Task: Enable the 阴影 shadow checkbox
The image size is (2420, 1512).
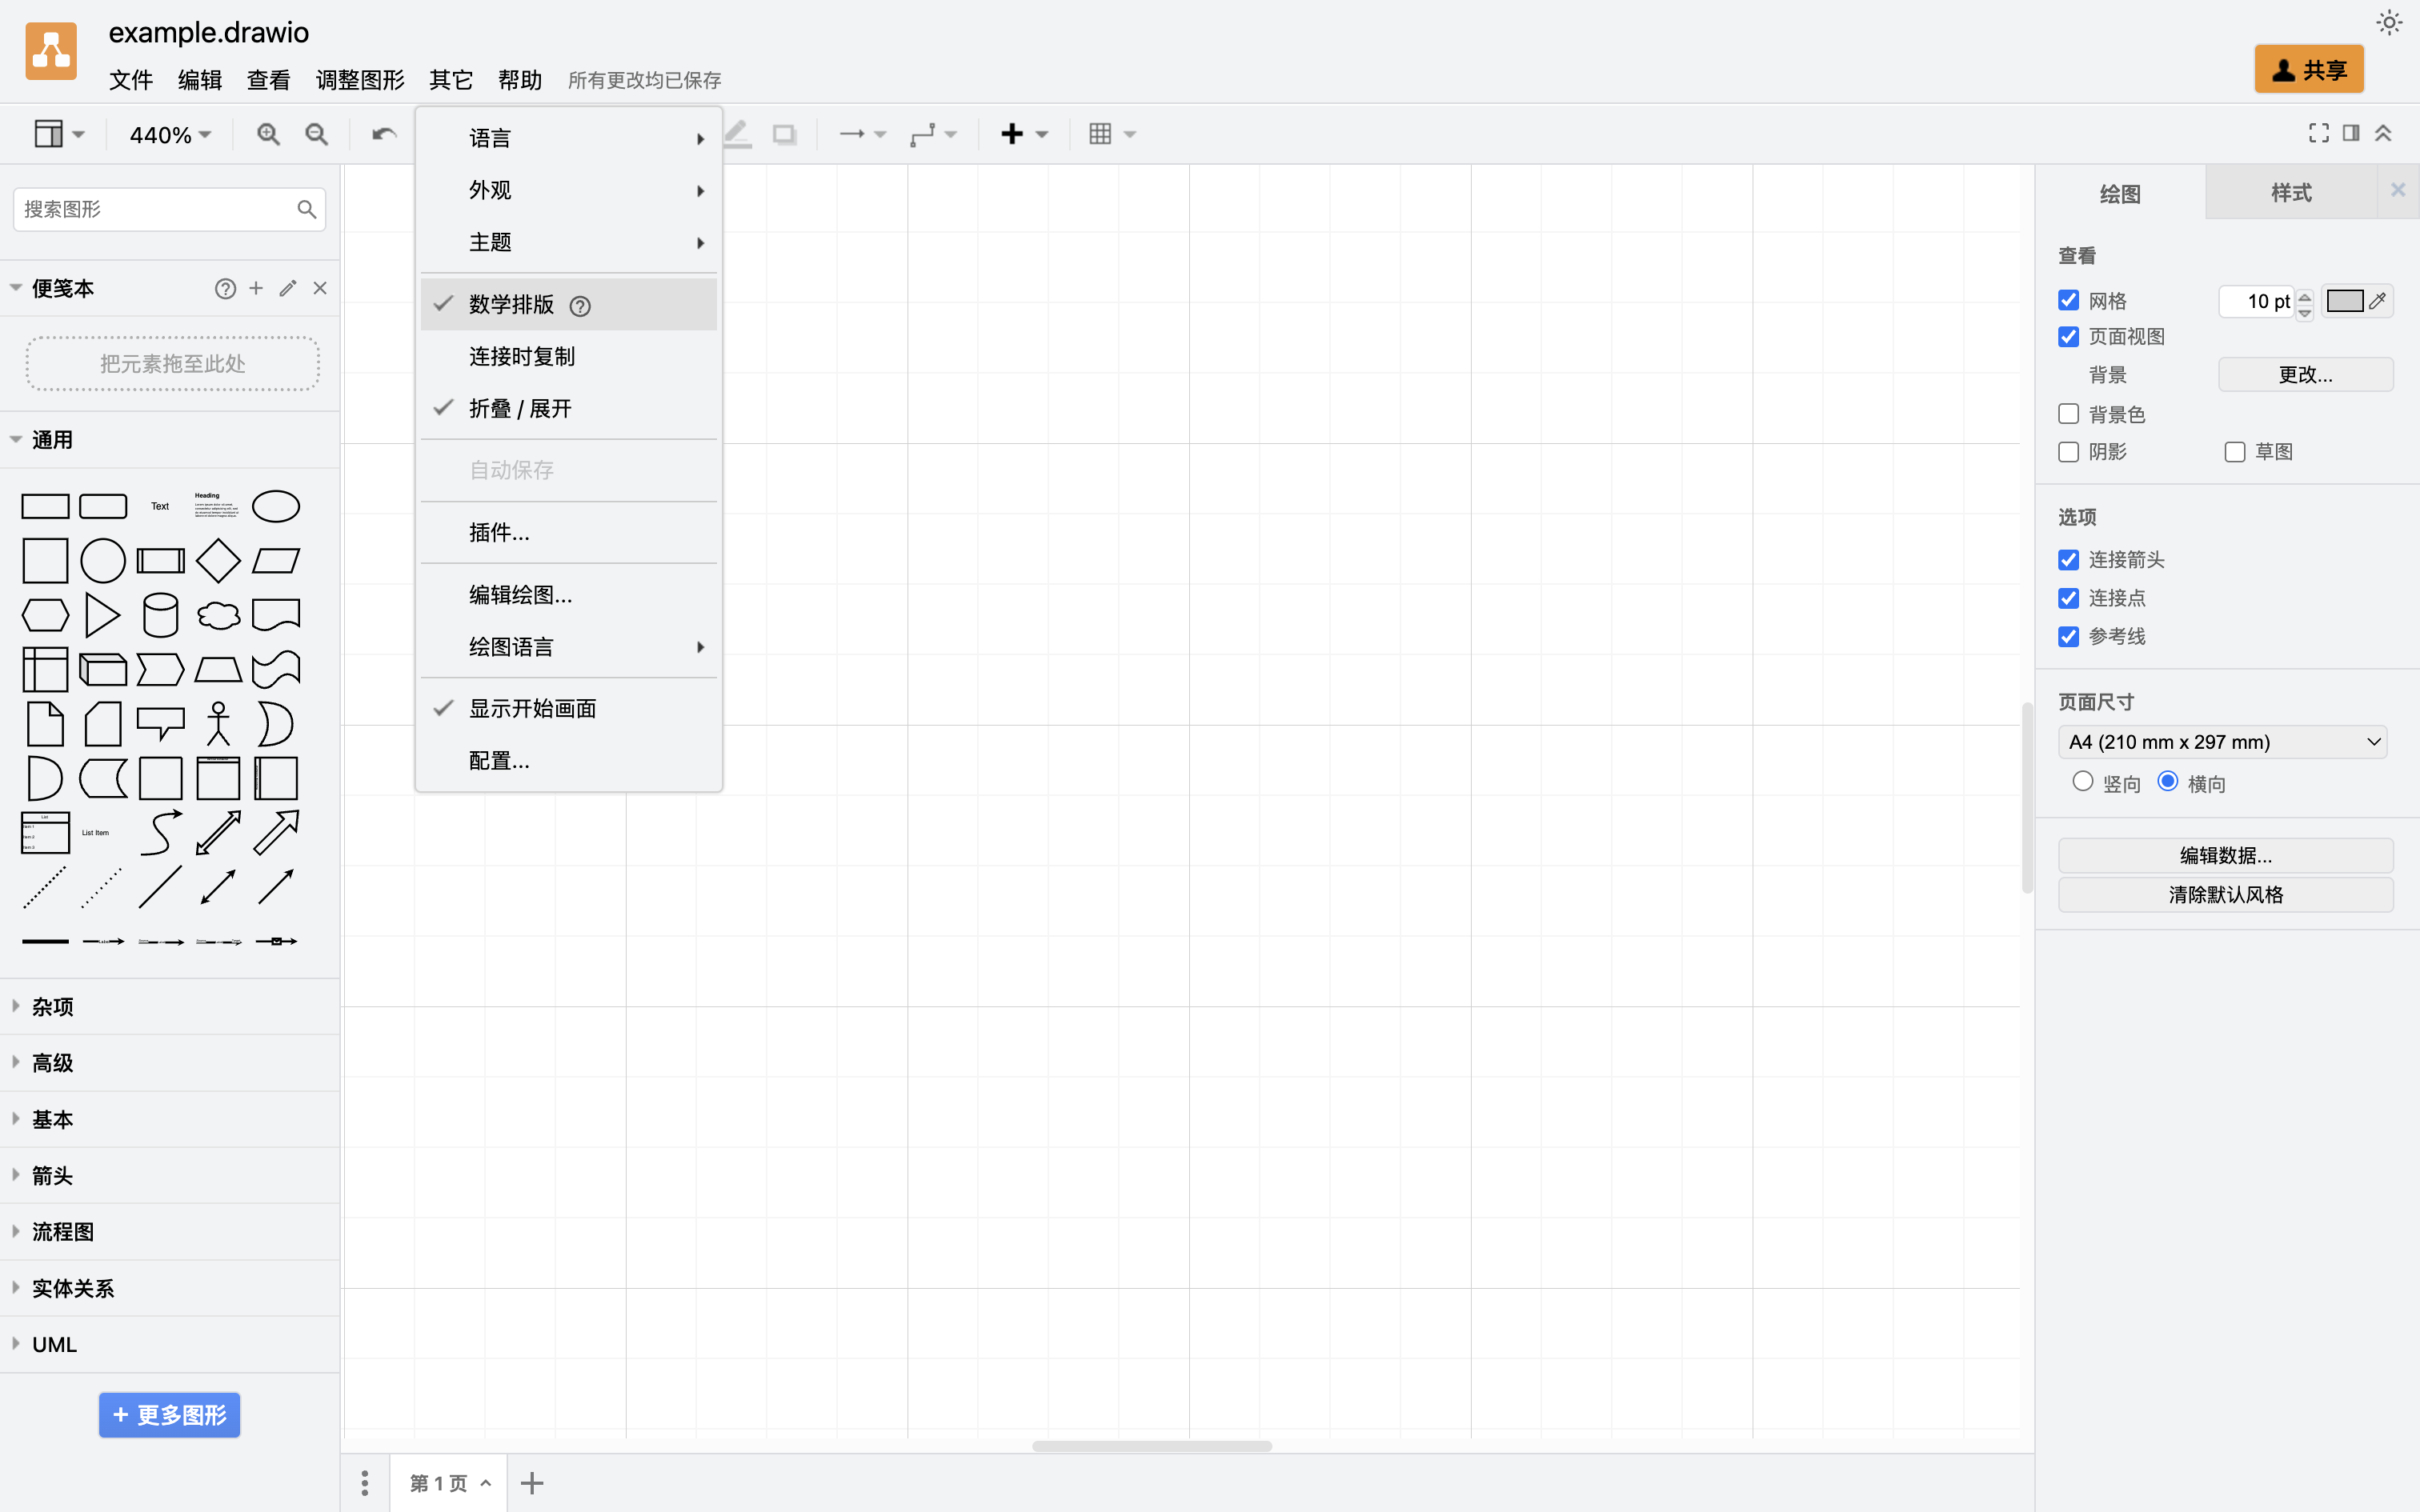Action: coord(2068,452)
